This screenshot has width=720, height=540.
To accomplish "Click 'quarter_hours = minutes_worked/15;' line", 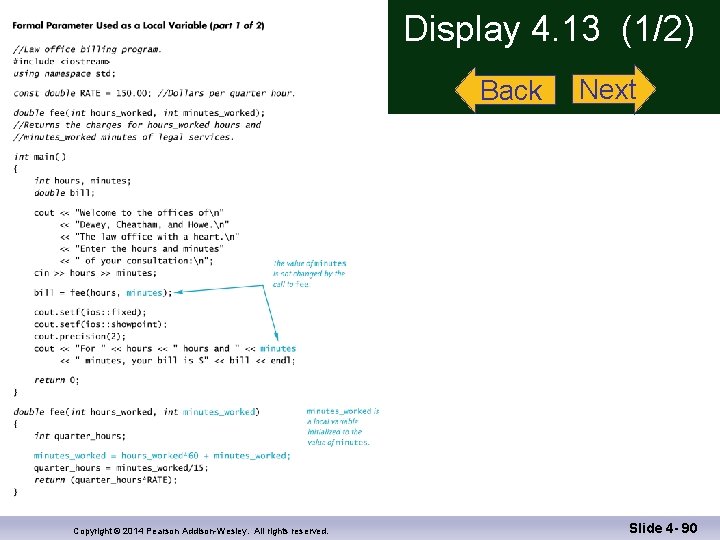I will tap(121, 468).
